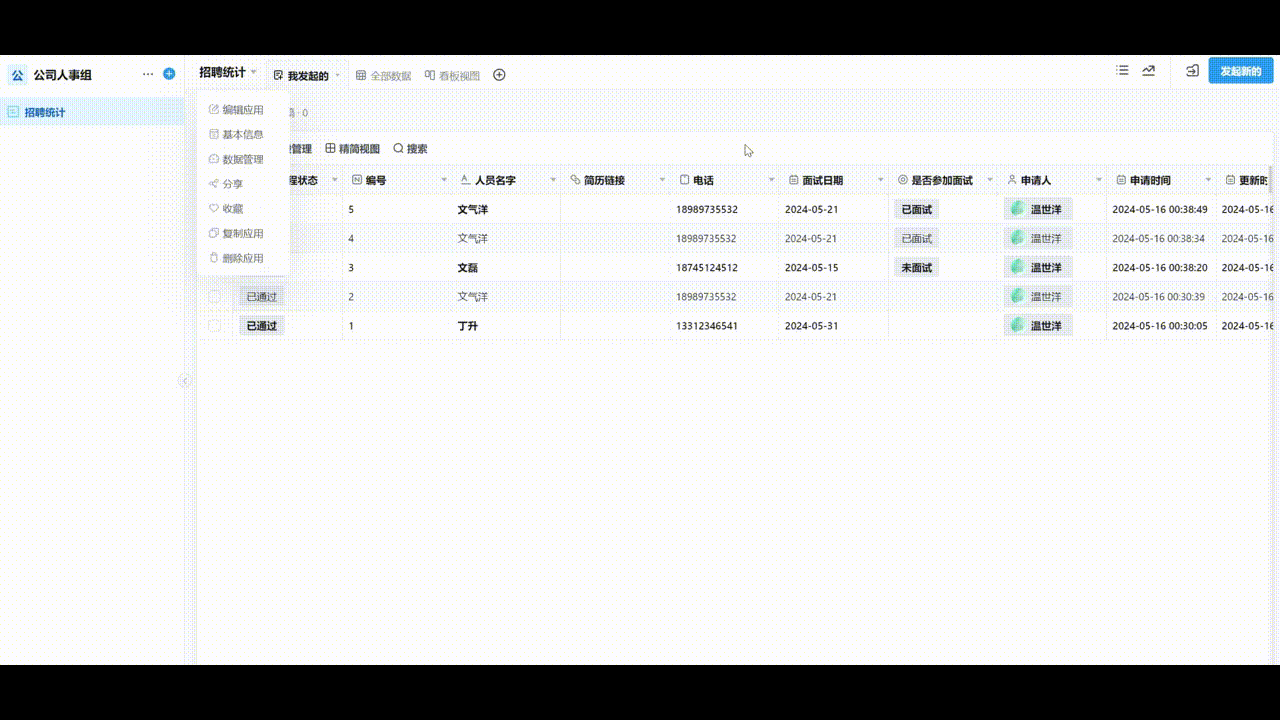Open the list layout icon in top right
This screenshot has height=720, width=1280.
[x=1123, y=71]
